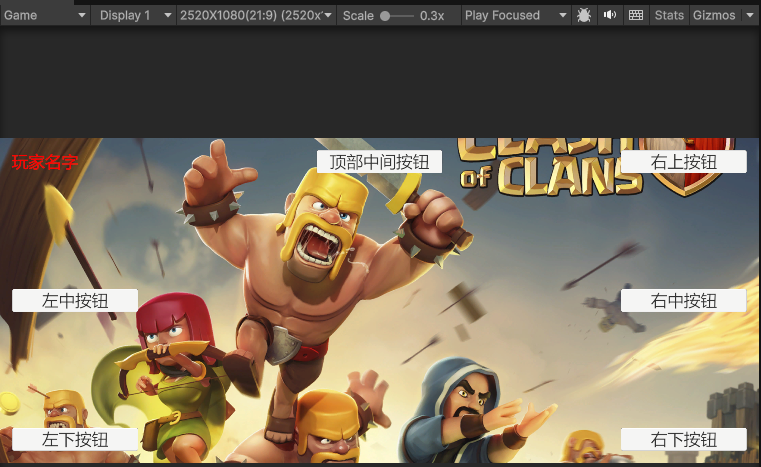Click the 右下按钮 button

click(x=683, y=439)
